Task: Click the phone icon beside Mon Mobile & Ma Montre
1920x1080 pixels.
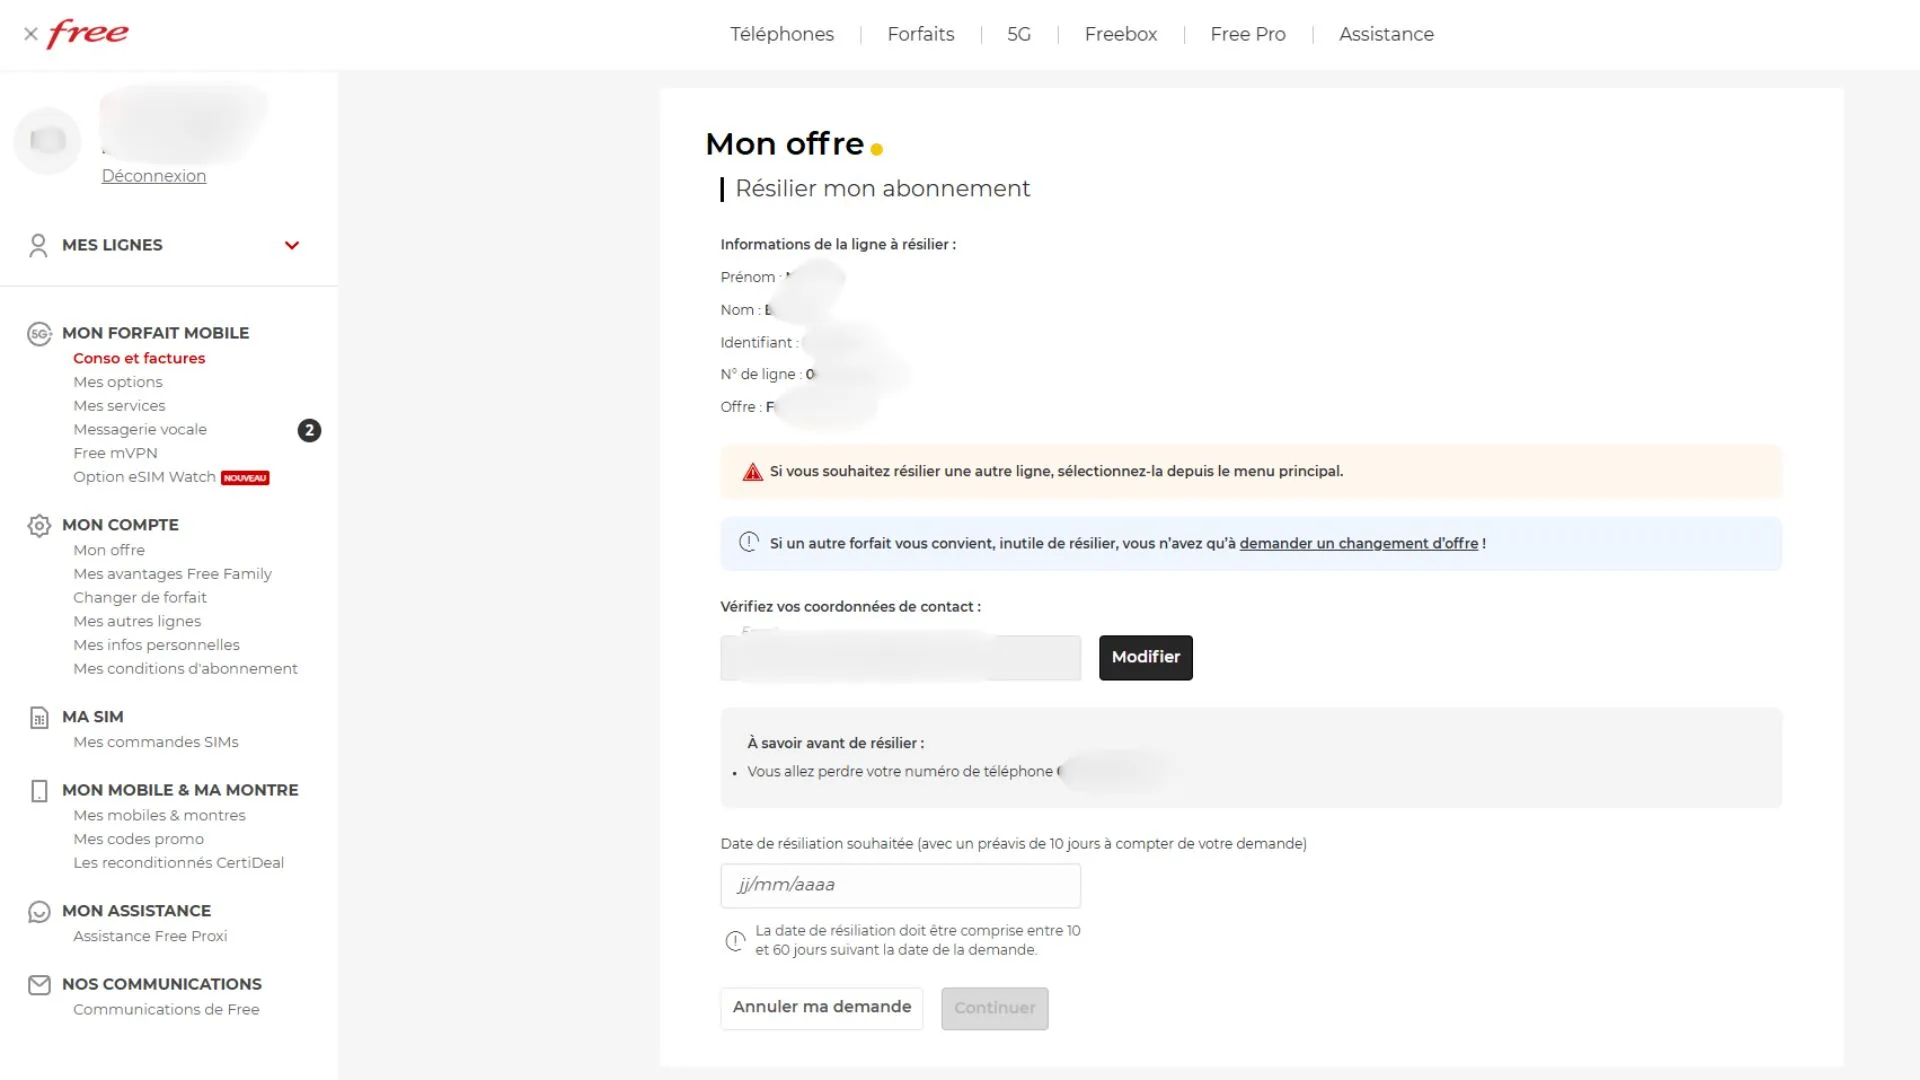Action: (x=39, y=791)
